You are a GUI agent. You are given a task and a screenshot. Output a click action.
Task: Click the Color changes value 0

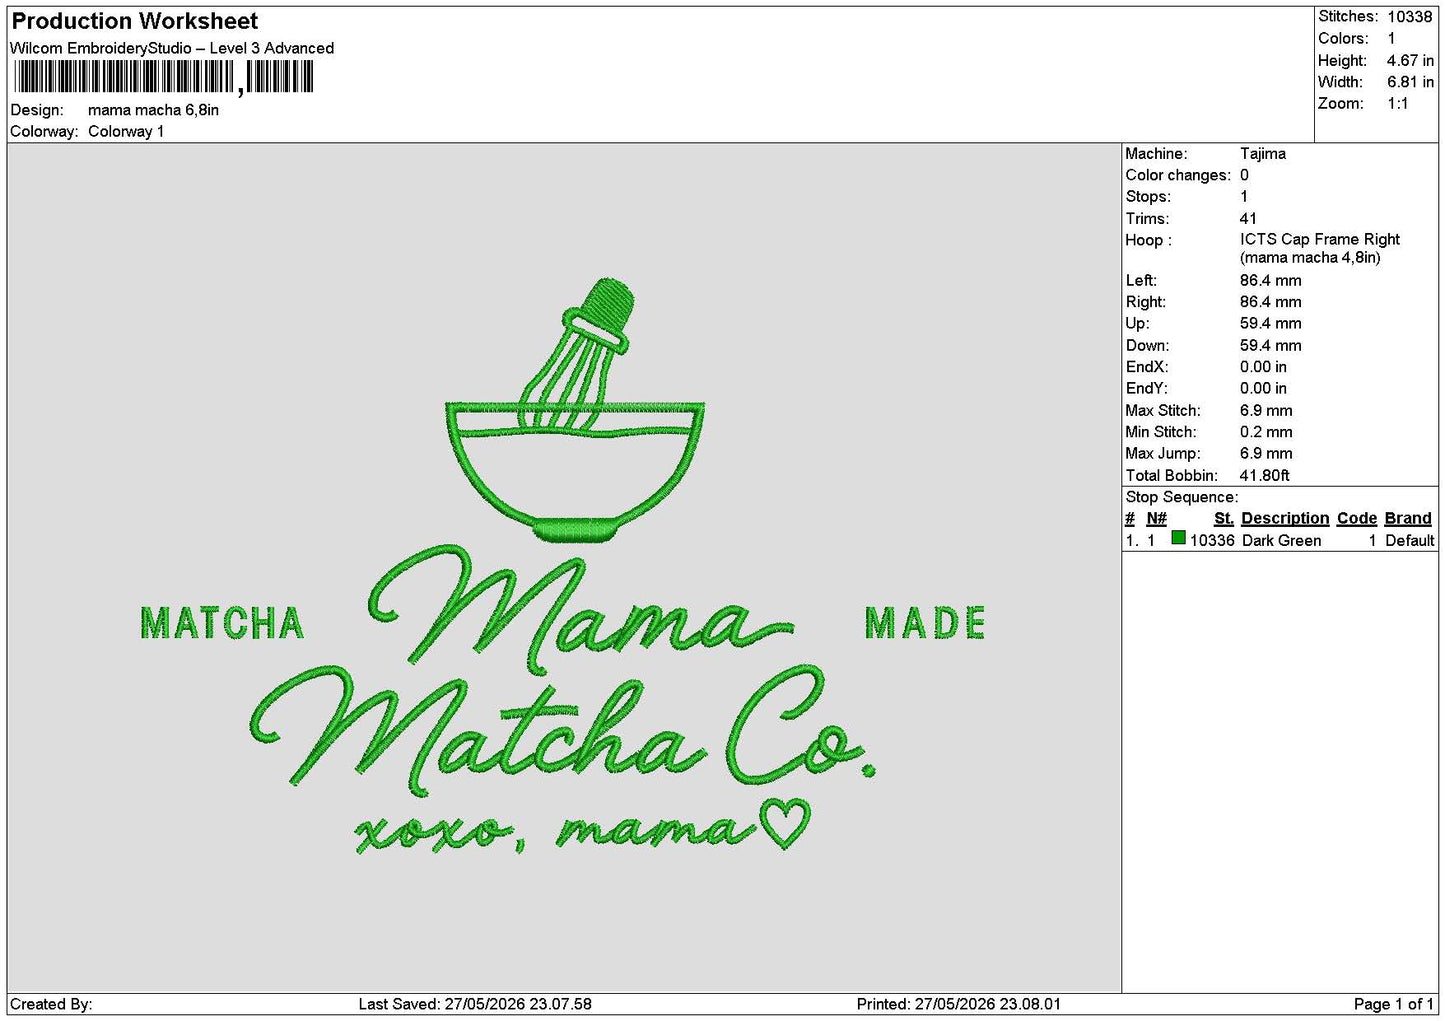[x=1245, y=175]
